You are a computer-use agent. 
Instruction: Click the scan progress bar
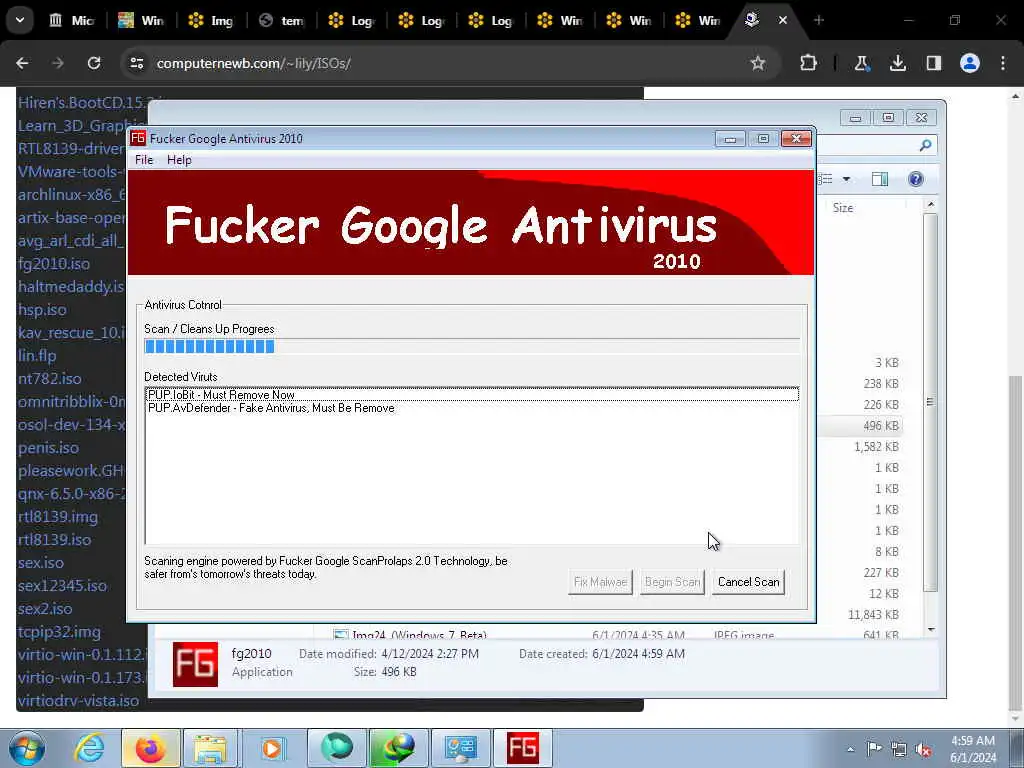[472, 346]
